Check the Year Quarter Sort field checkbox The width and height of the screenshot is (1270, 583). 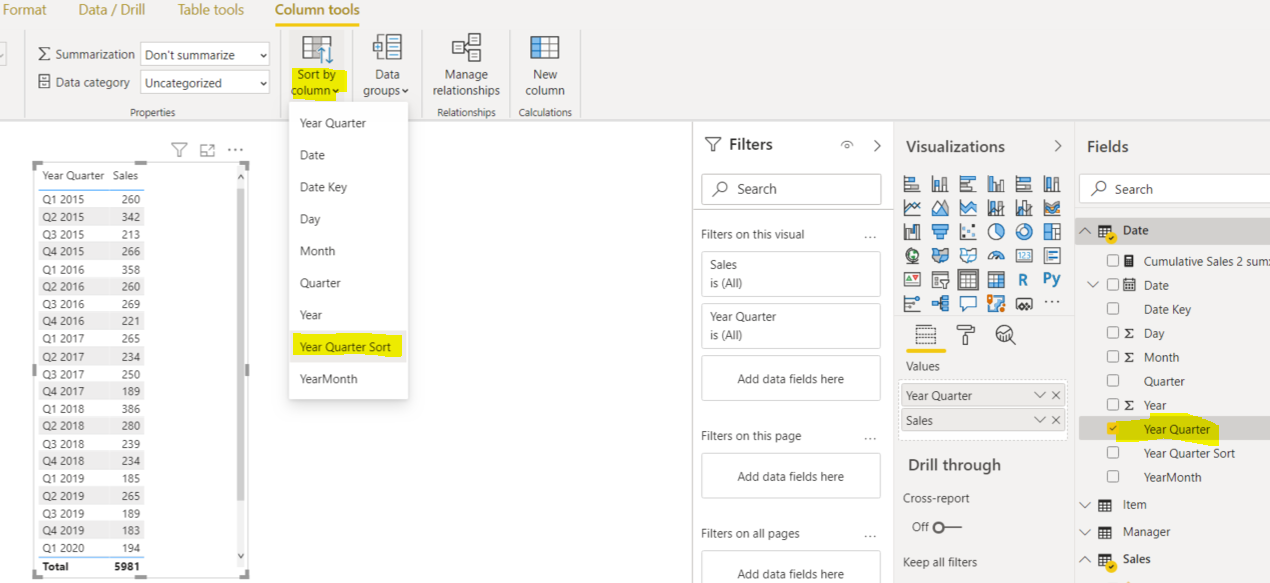(1113, 453)
